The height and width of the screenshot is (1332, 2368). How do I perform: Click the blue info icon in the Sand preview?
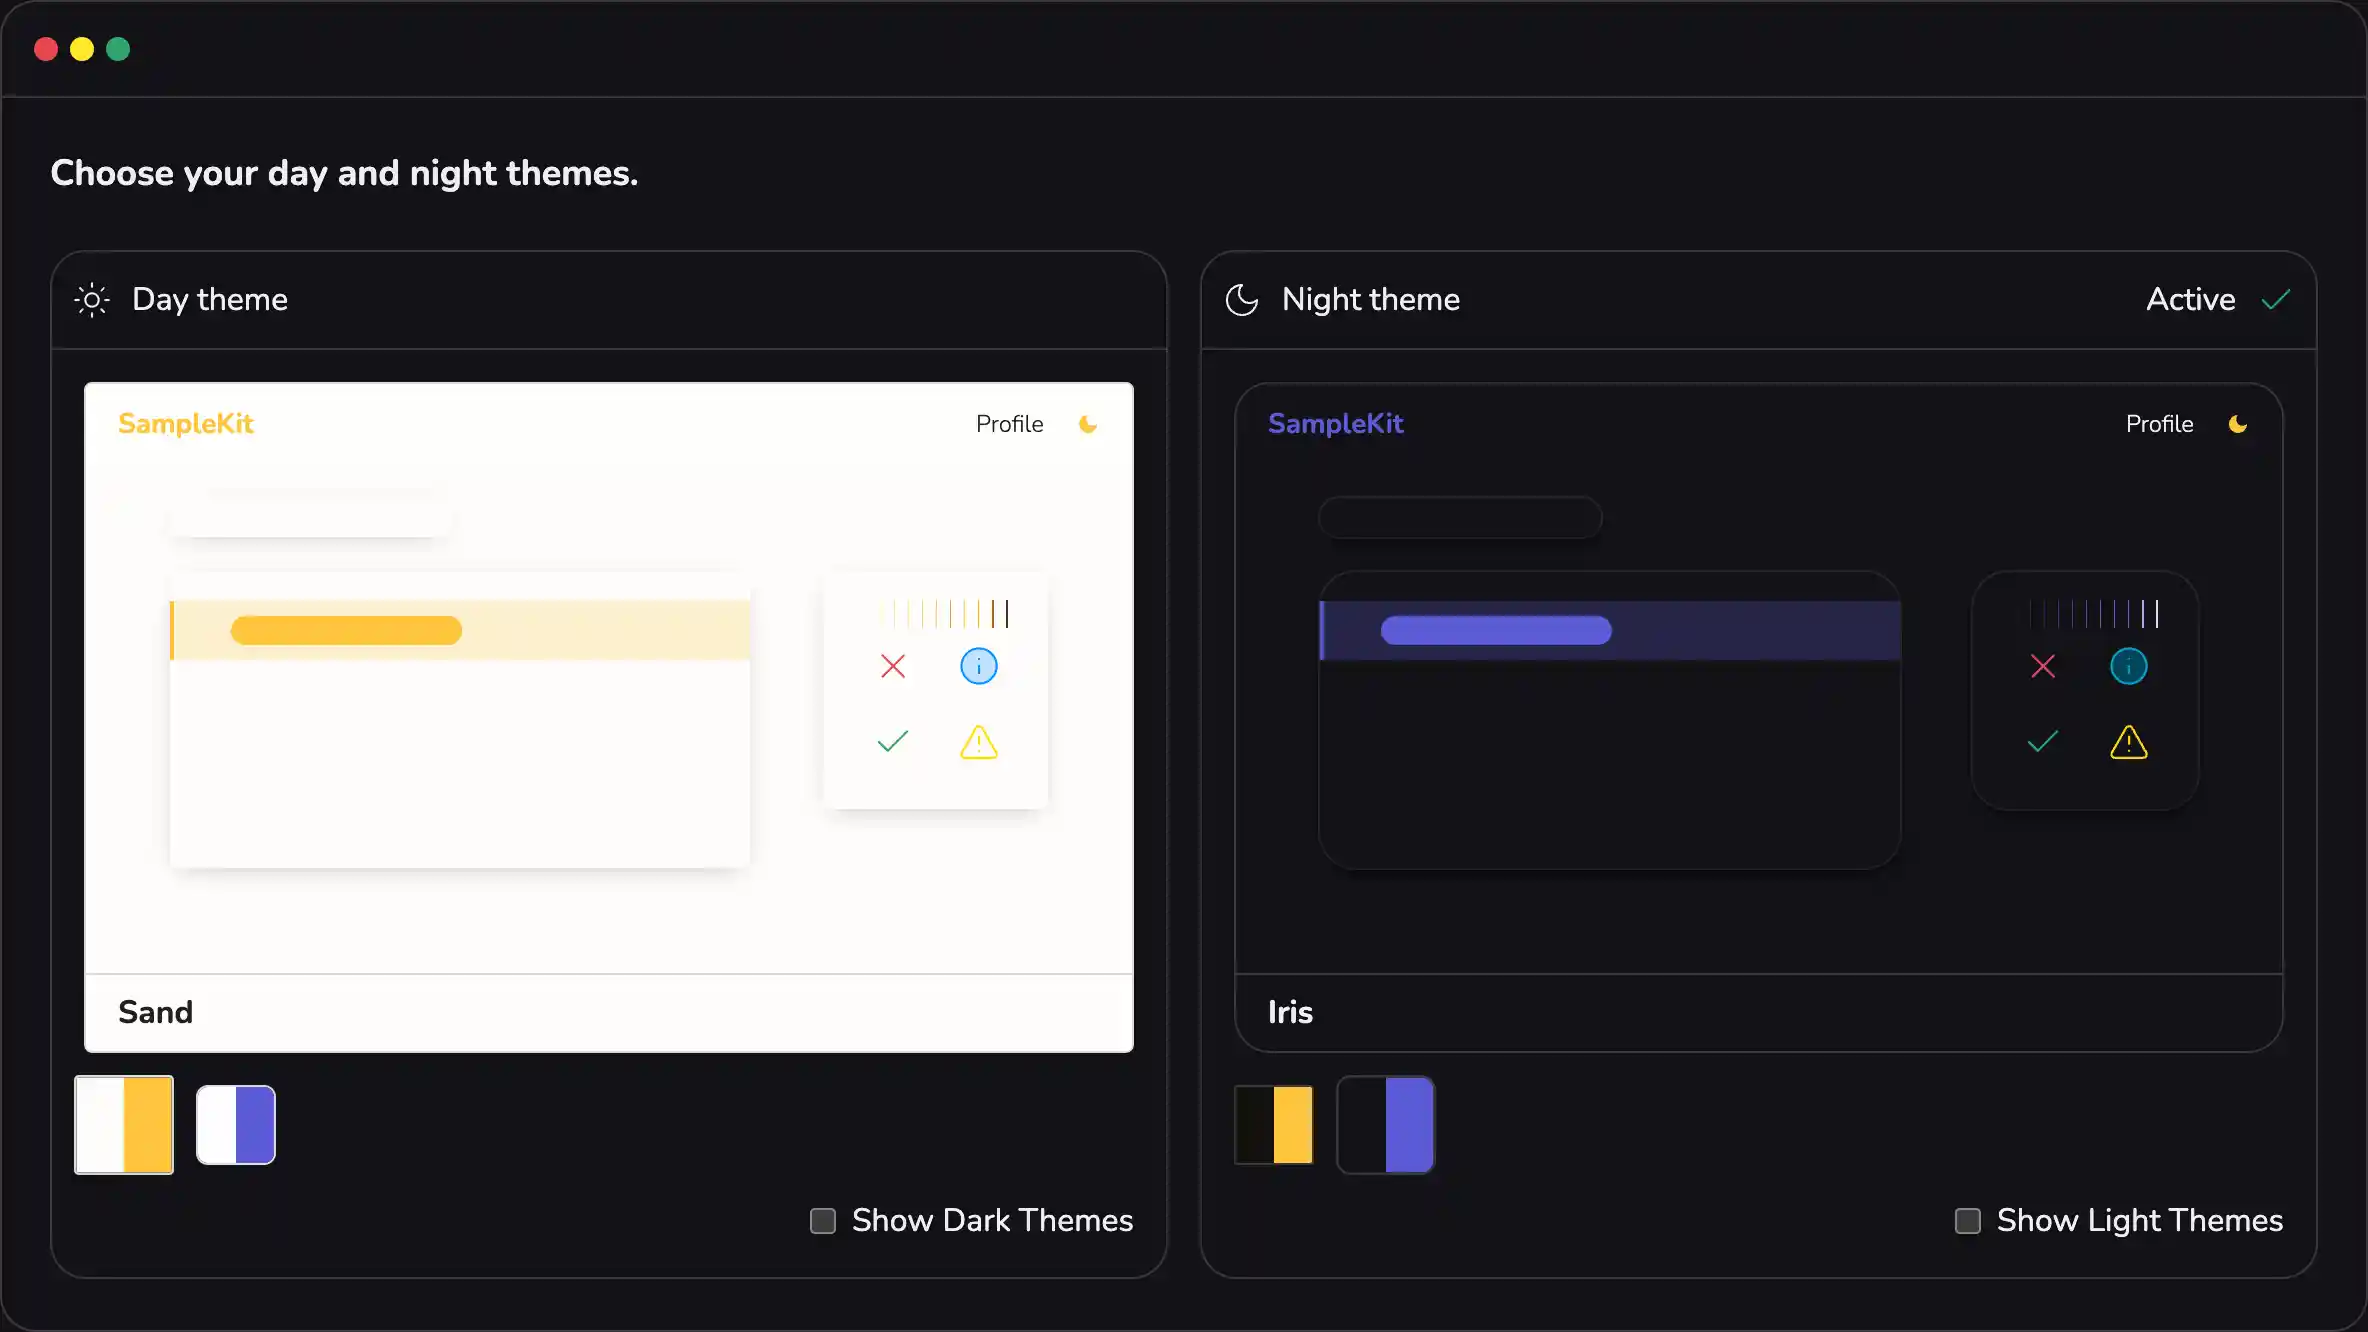pyautogui.click(x=979, y=666)
